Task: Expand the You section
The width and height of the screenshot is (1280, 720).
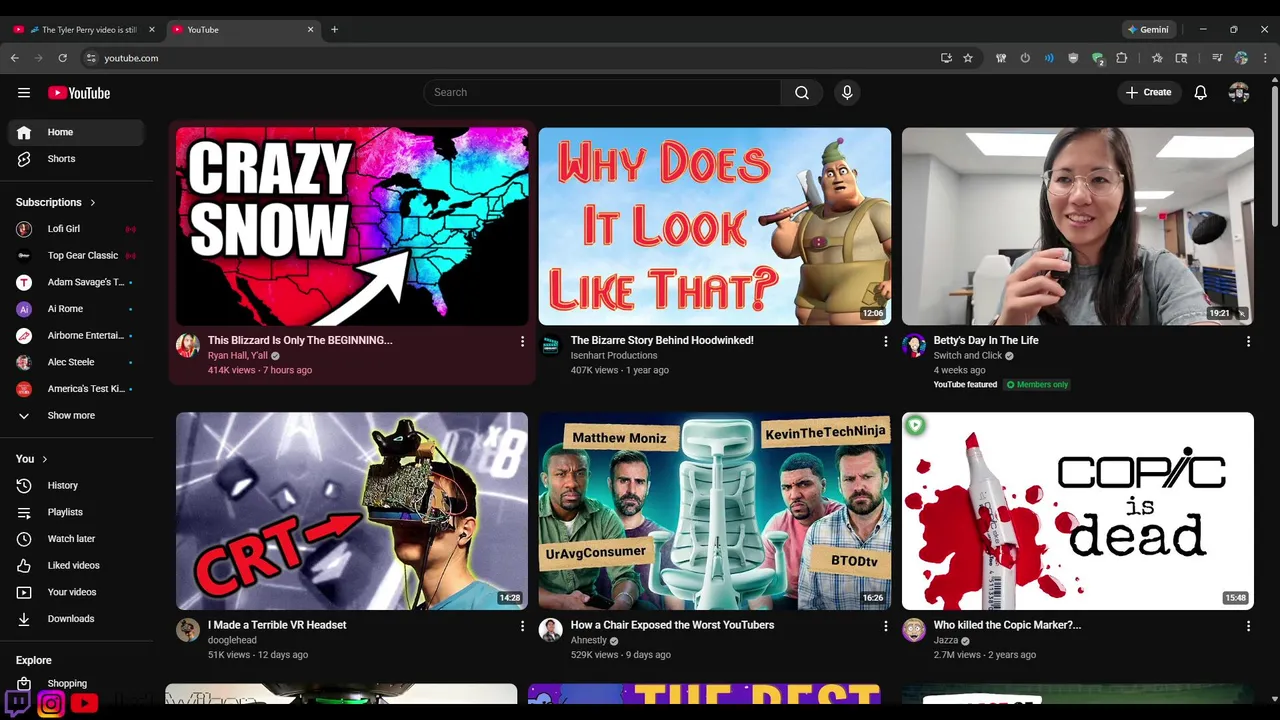Action: 32,459
